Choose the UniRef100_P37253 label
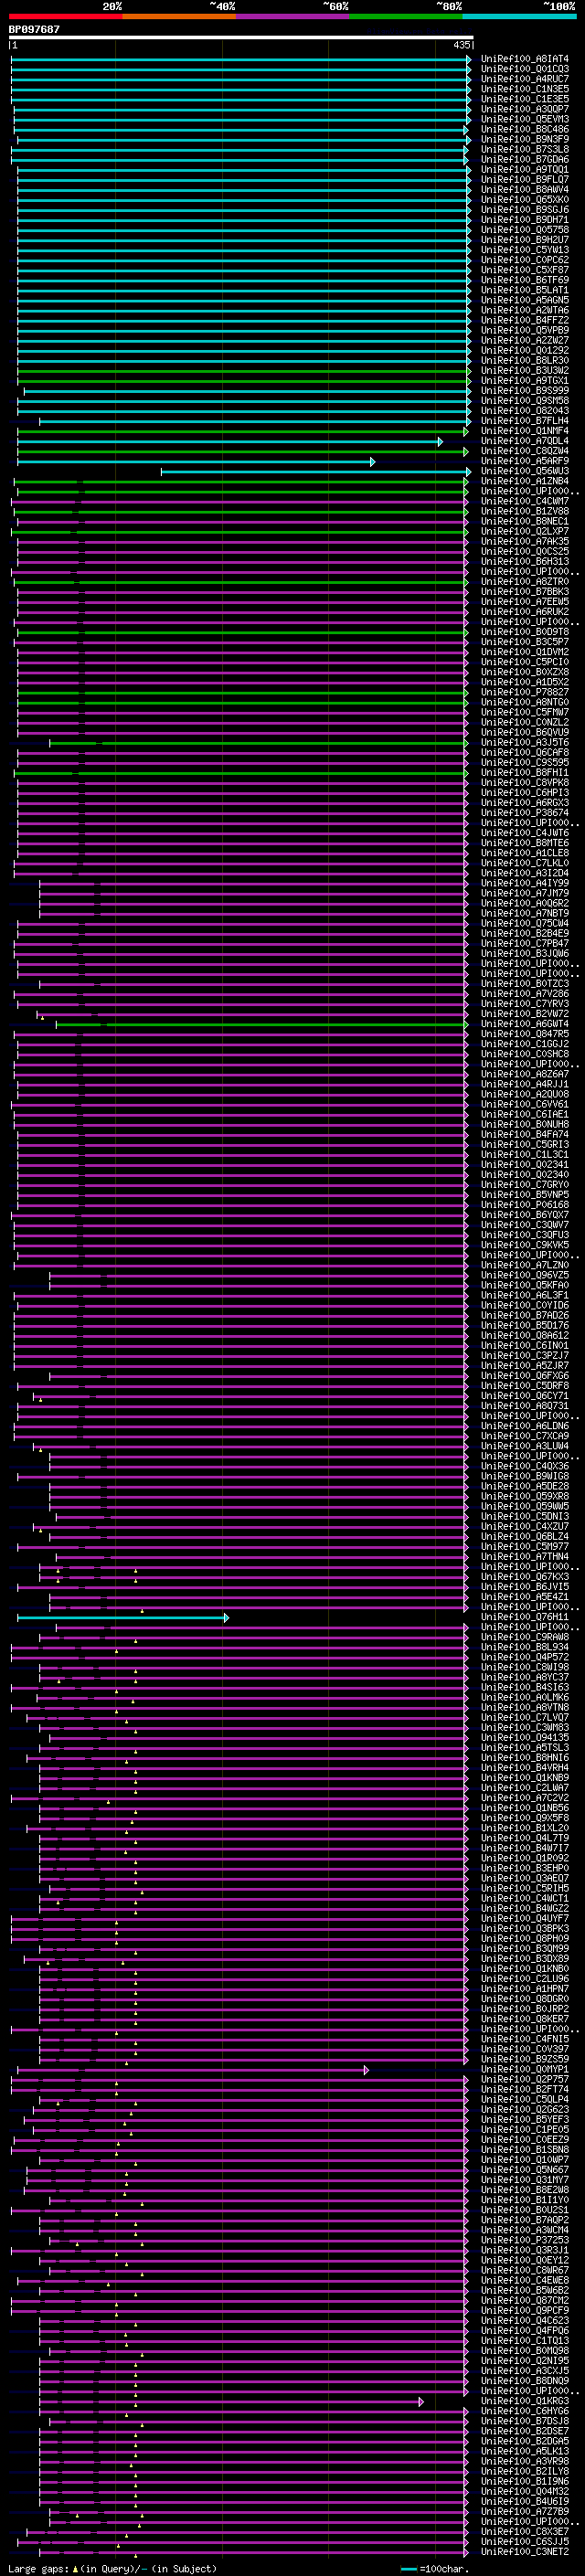The width and height of the screenshot is (585, 2576). point(525,2241)
